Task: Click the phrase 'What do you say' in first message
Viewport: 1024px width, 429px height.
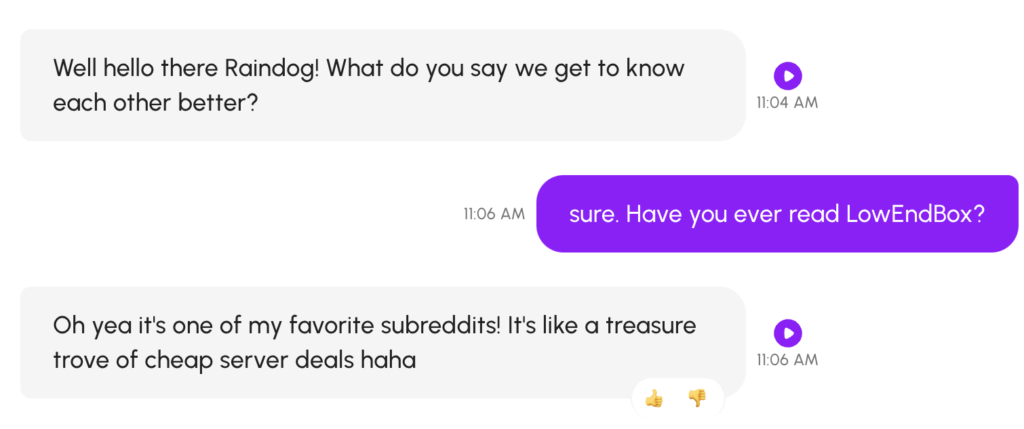Action: coord(418,68)
